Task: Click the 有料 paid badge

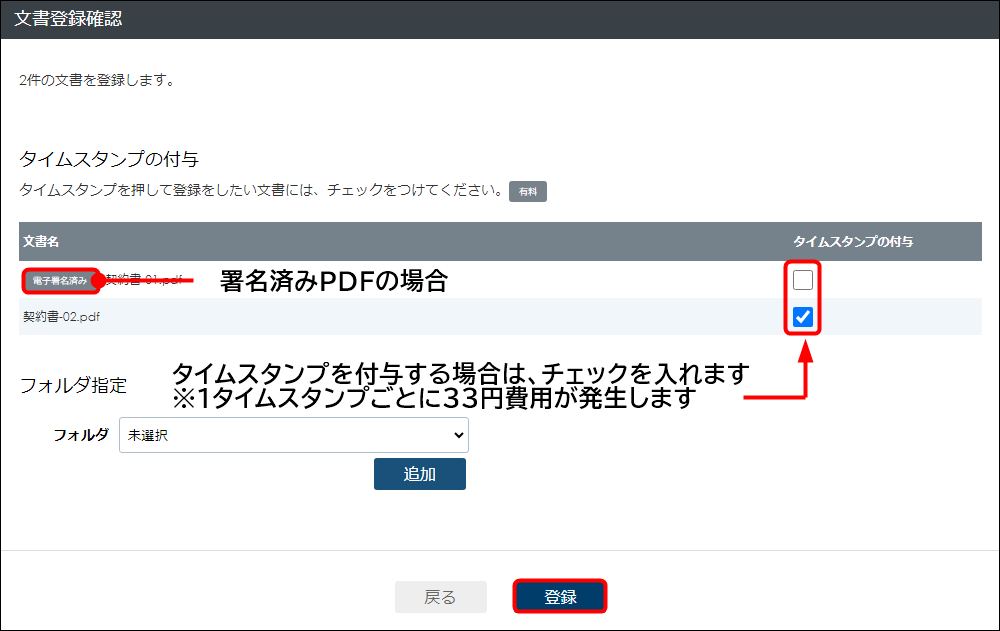Action: (x=527, y=191)
